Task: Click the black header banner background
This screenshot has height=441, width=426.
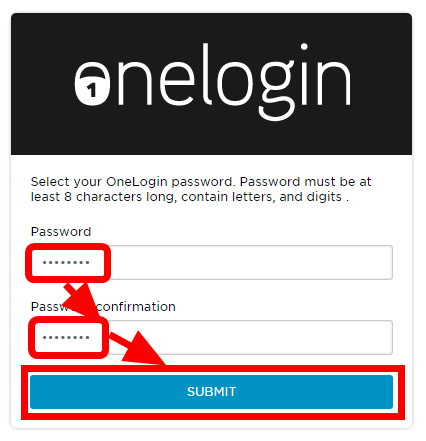Action: (212, 138)
